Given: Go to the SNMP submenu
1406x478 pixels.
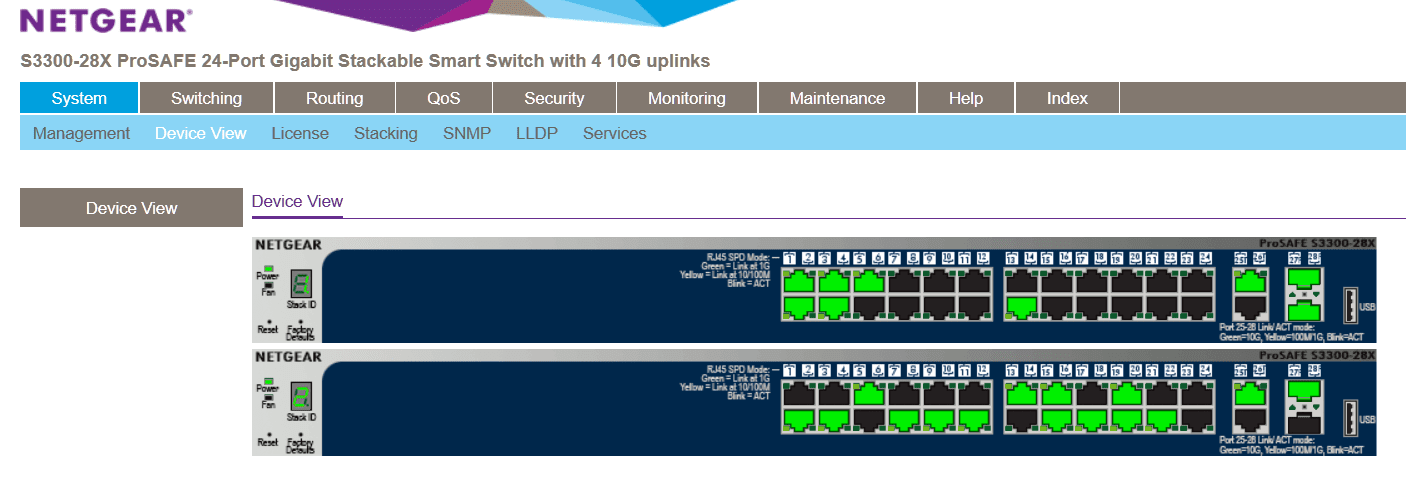Looking at the screenshot, I should (467, 133).
